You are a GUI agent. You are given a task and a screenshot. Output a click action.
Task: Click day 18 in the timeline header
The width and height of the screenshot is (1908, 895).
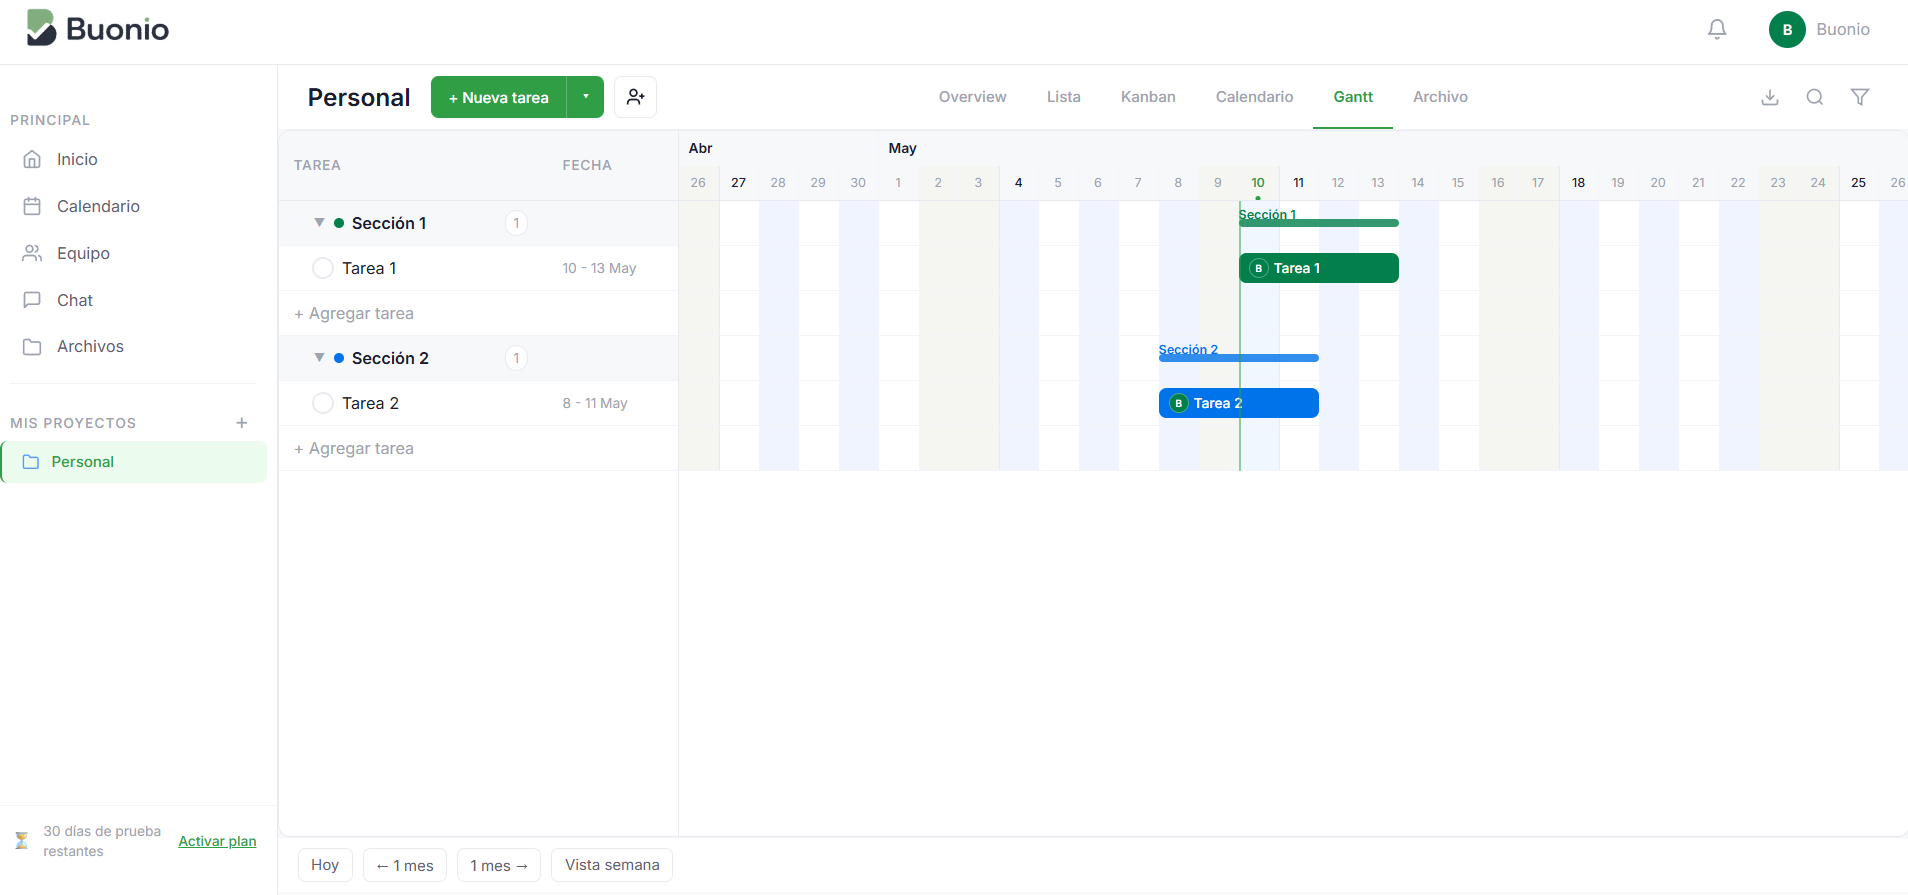[1578, 183]
